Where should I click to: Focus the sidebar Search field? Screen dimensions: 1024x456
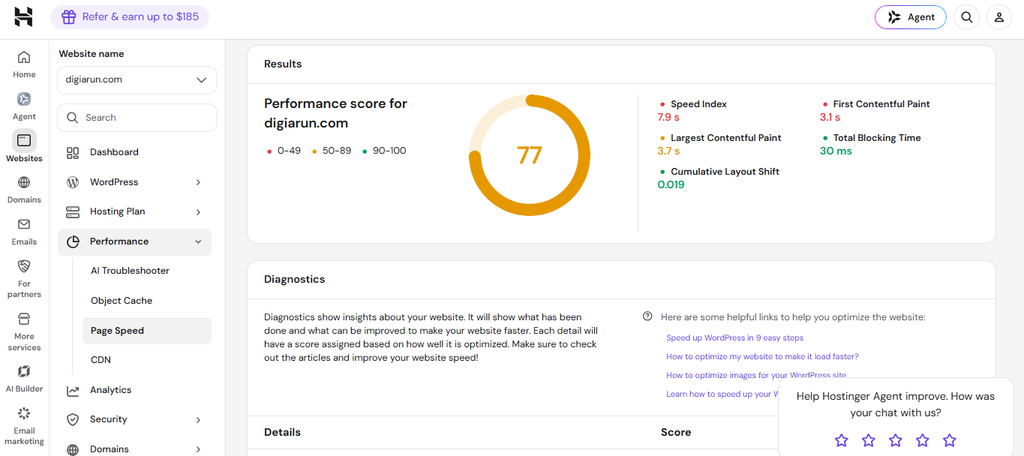tap(137, 118)
